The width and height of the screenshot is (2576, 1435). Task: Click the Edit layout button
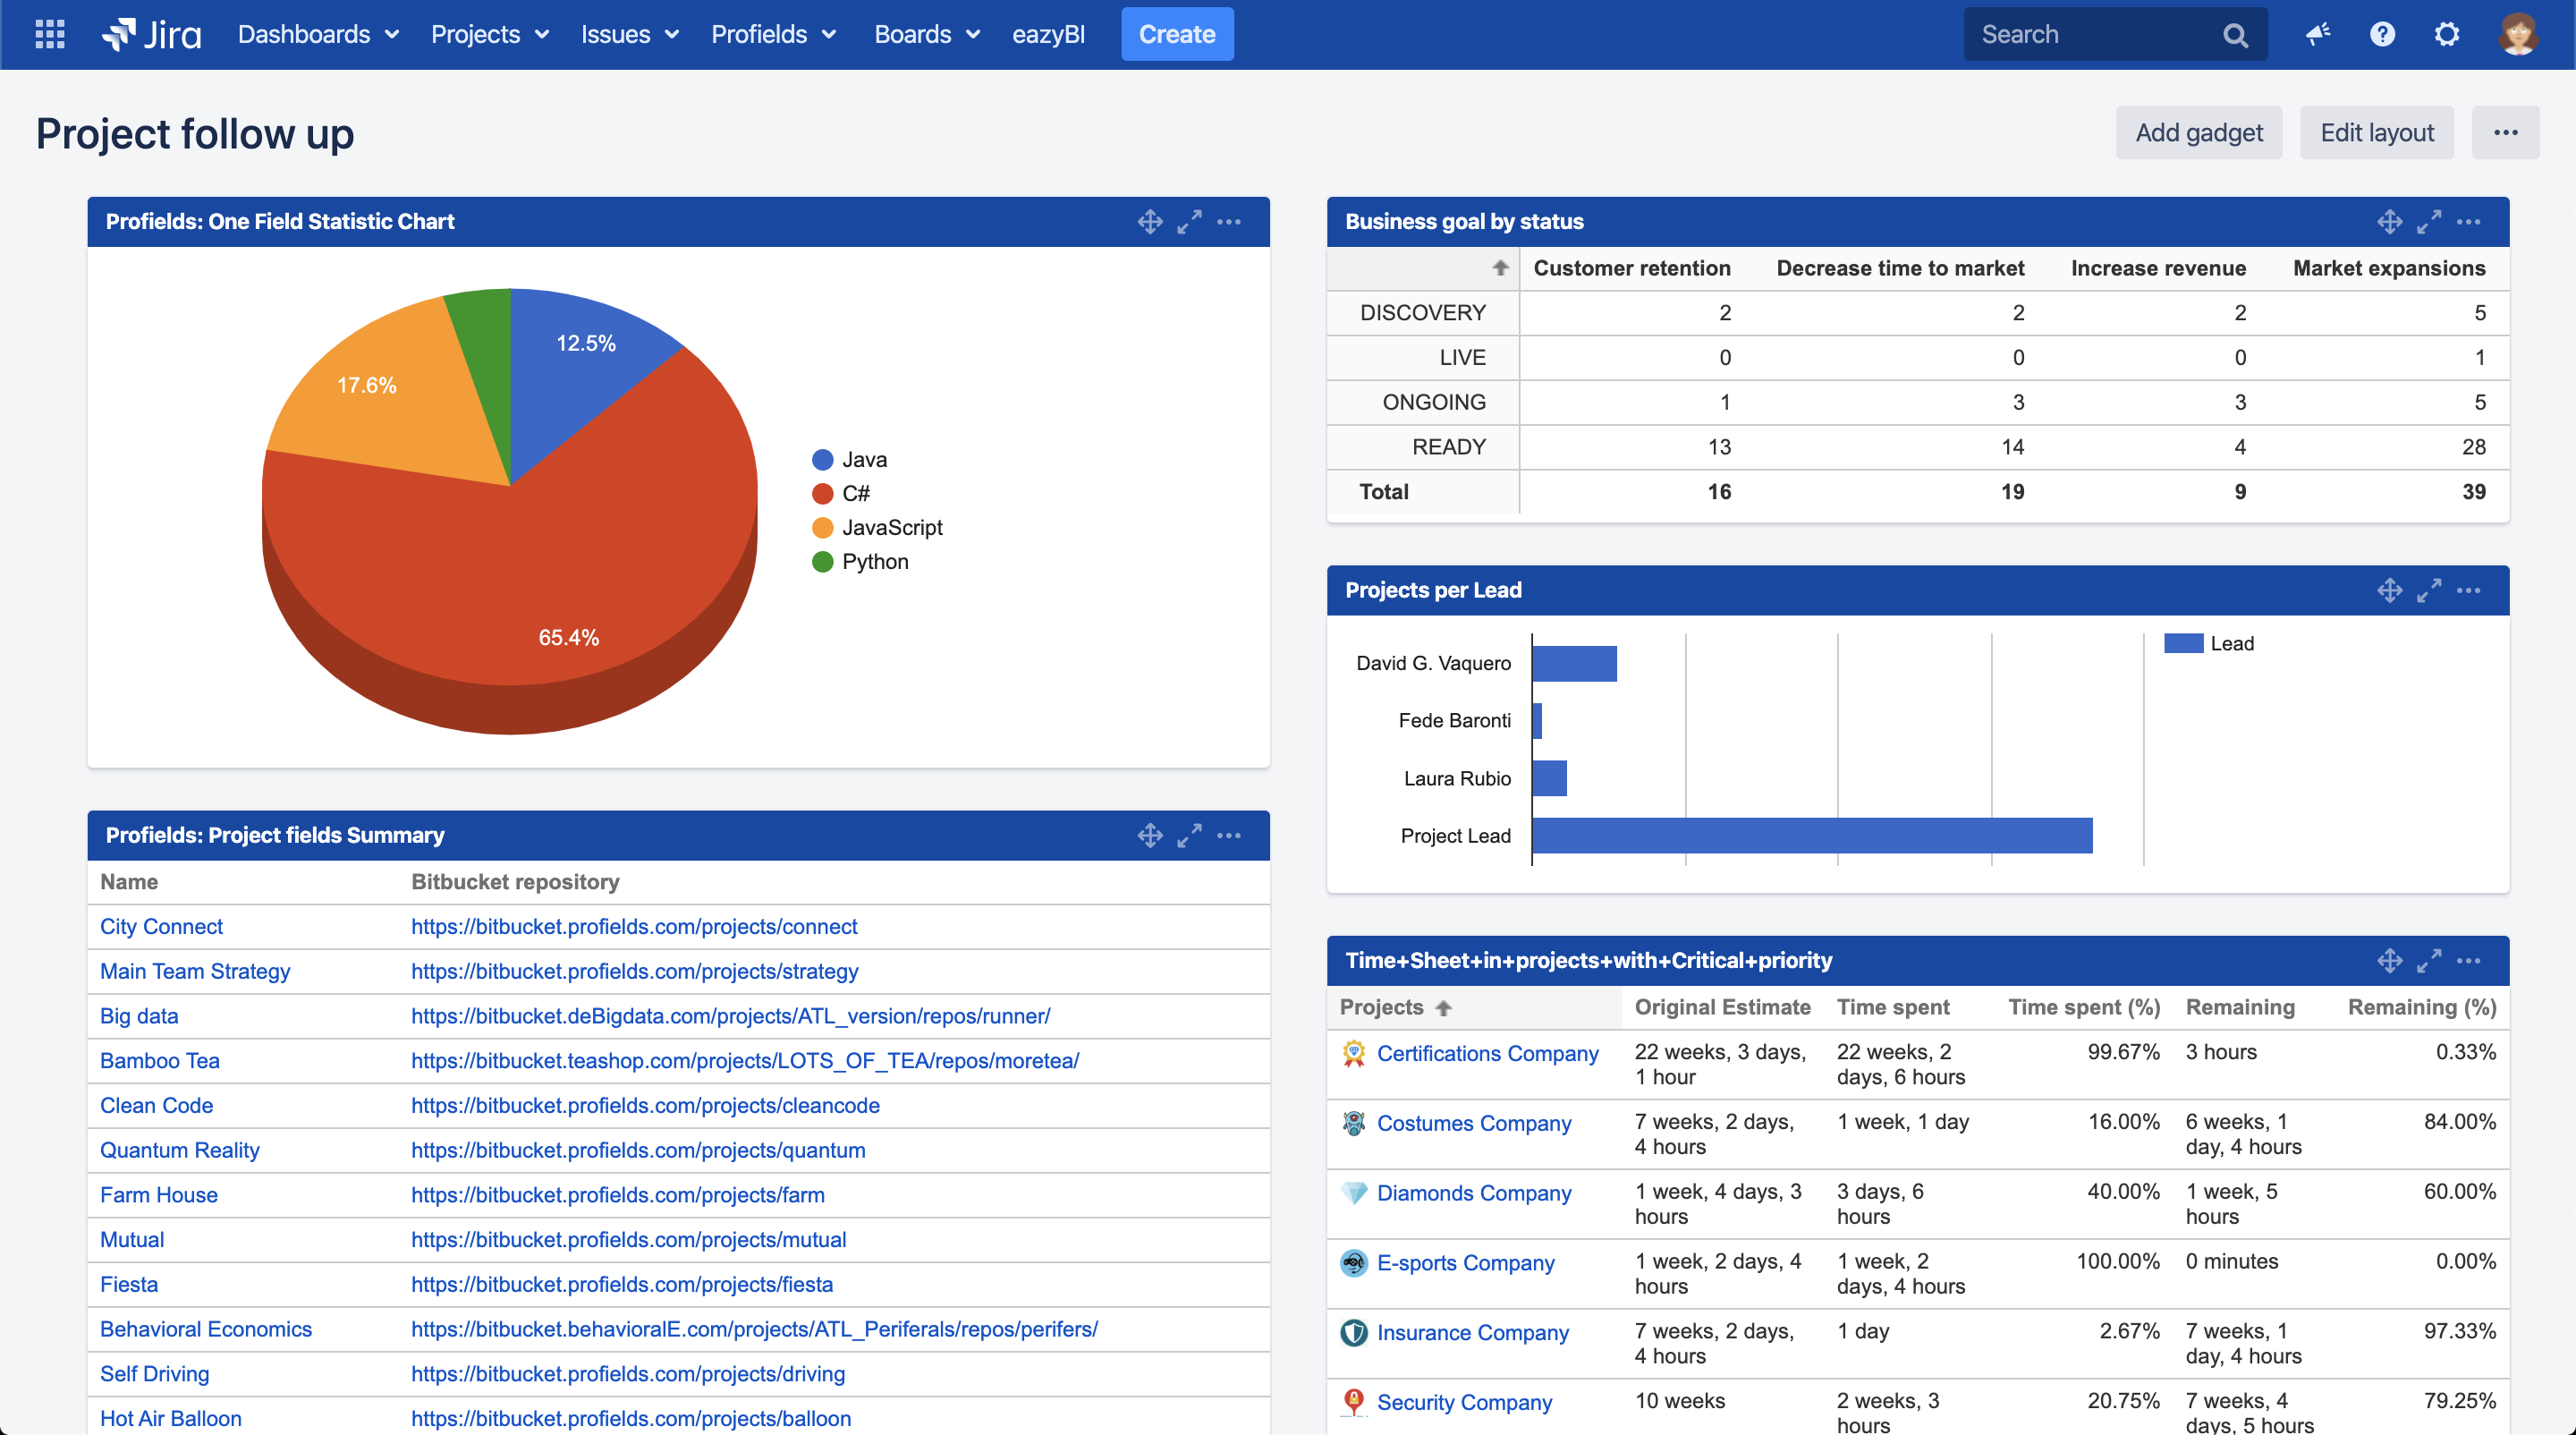coord(2376,132)
